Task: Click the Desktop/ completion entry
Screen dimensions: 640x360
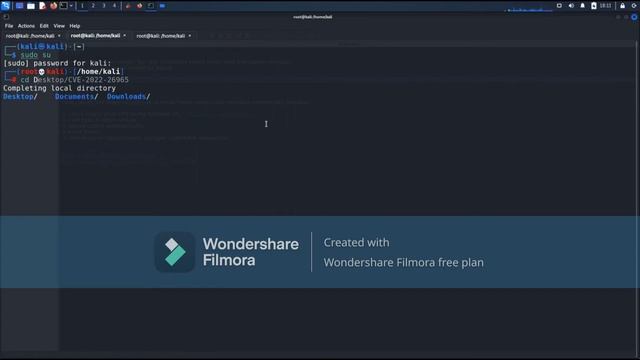Action: [x=20, y=97]
